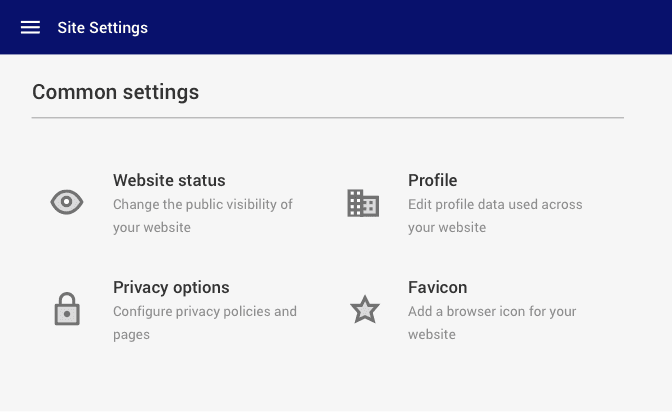Open the Favicon setting title
This screenshot has width=672, height=412.
coord(437,287)
